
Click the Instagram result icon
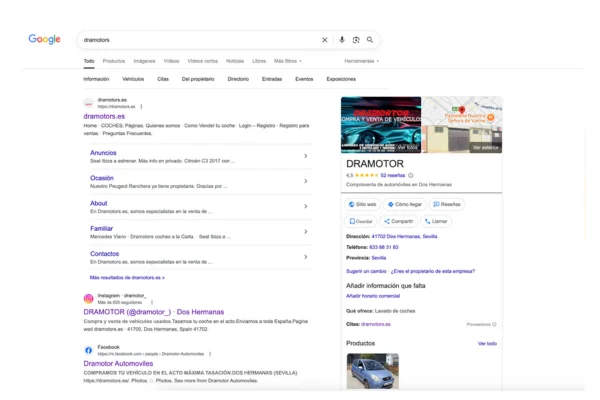(x=88, y=299)
